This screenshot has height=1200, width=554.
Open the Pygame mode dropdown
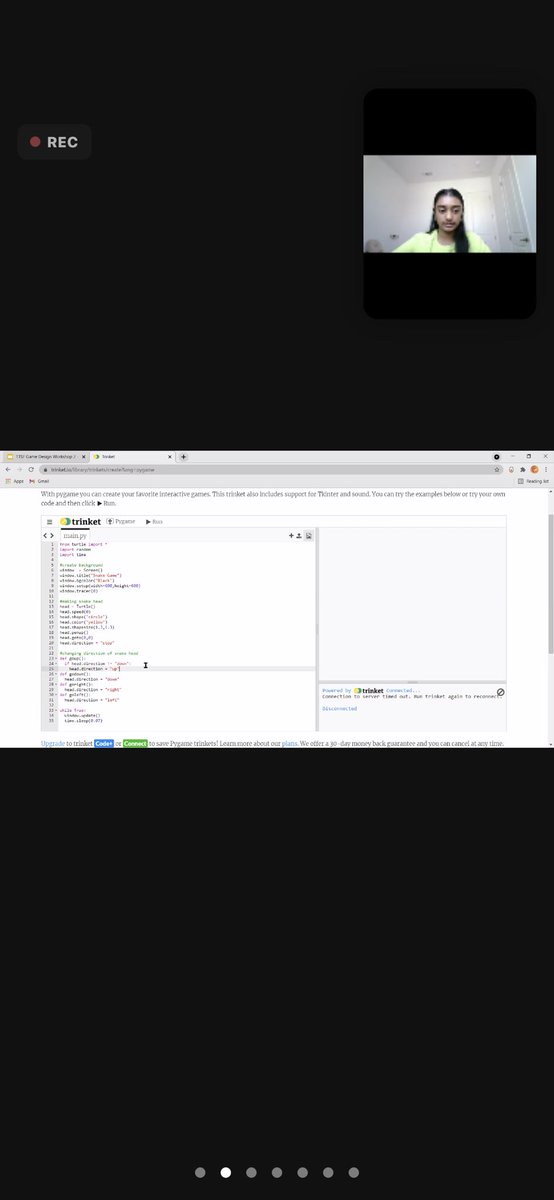tap(121, 521)
